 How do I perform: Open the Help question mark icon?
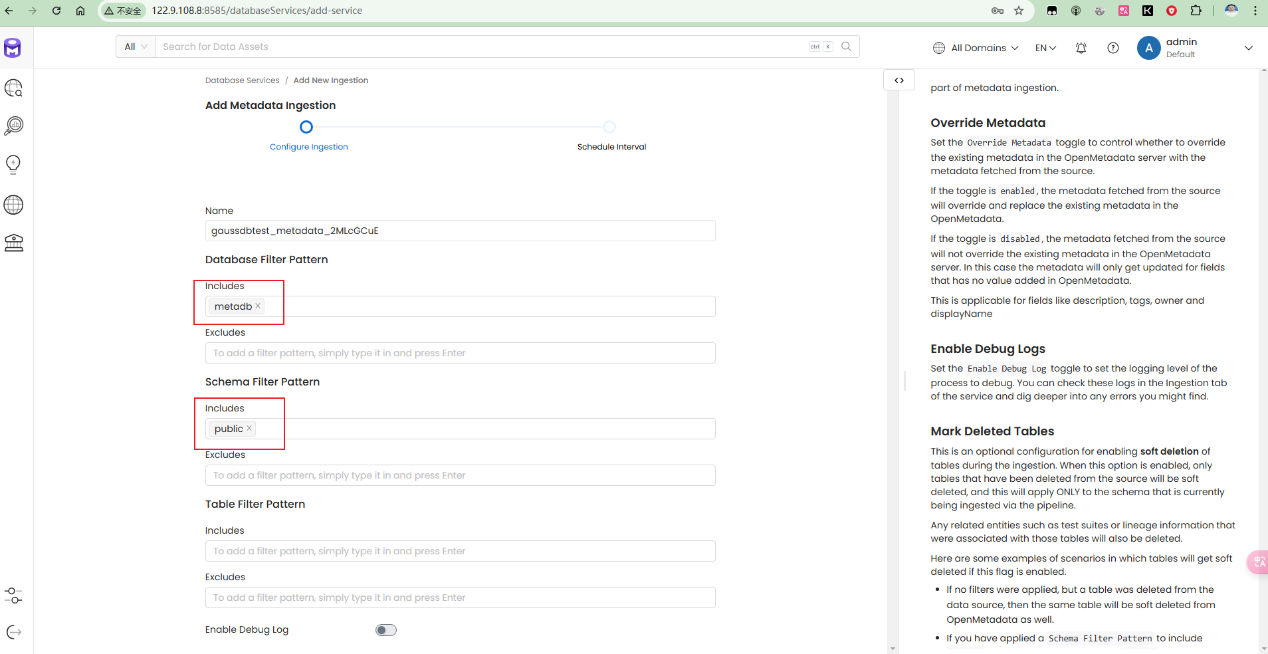[1113, 48]
